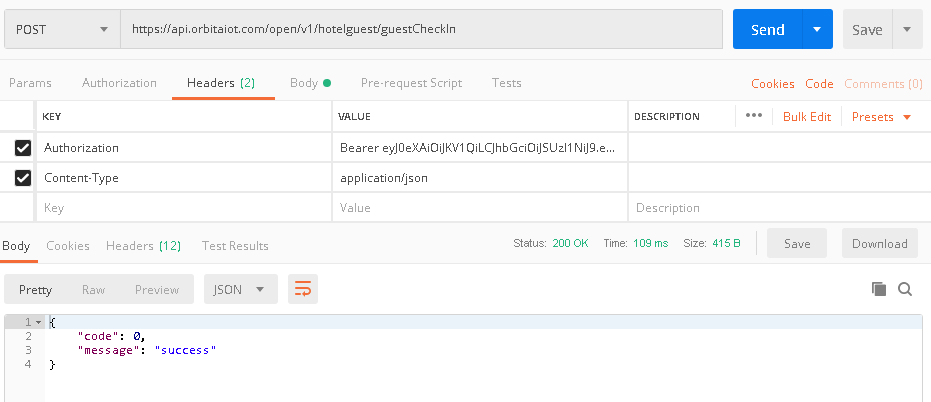Expand the Send button dropdown arrow
The height and width of the screenshot is (402, 931).
click(817, 30)
